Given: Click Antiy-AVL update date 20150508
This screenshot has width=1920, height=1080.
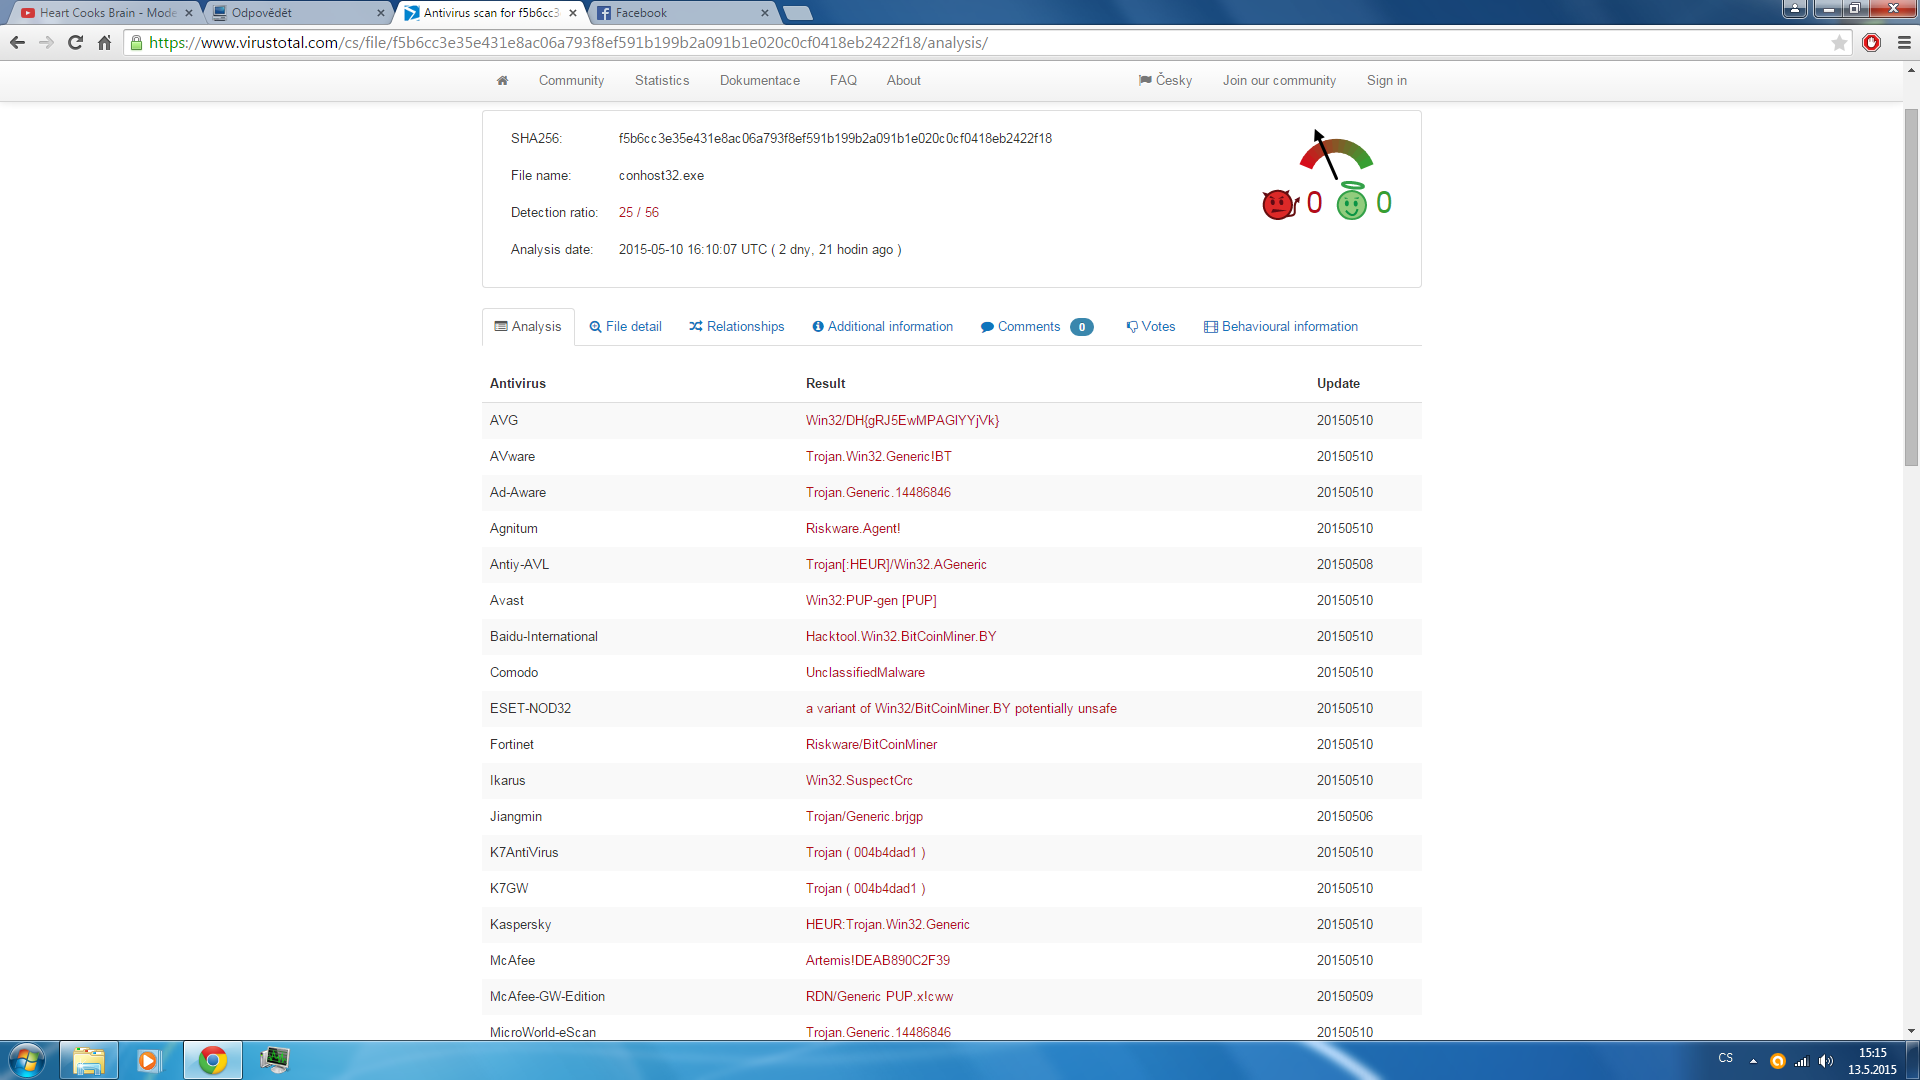Looking at the screenshot, I should tap(1344, 565).
